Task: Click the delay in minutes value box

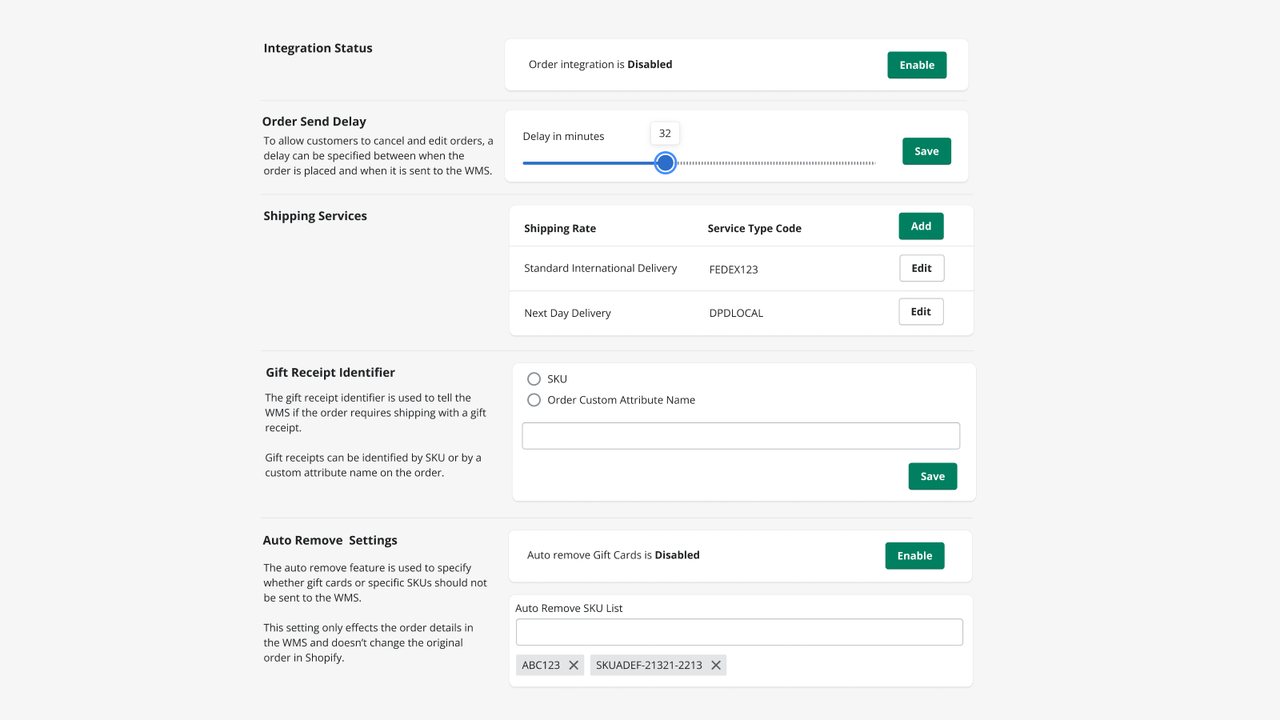Action: click(x=664, y=132)
